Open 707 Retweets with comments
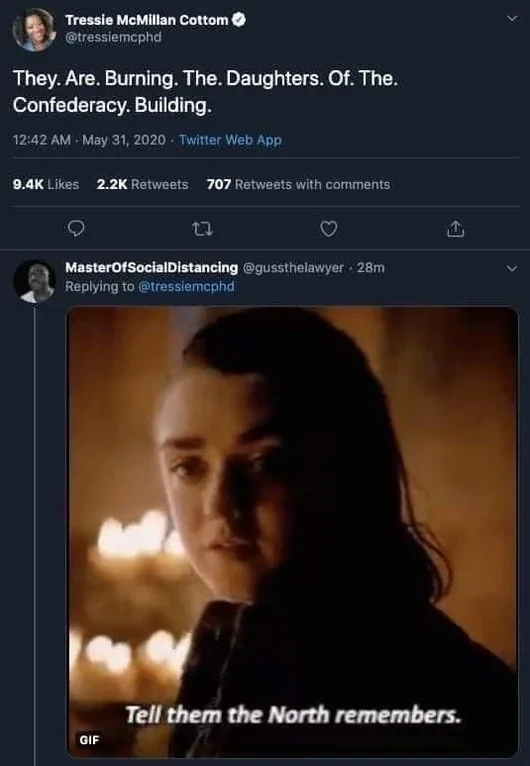This screenshot has height=766, width=530. click(x=298, y=184)
